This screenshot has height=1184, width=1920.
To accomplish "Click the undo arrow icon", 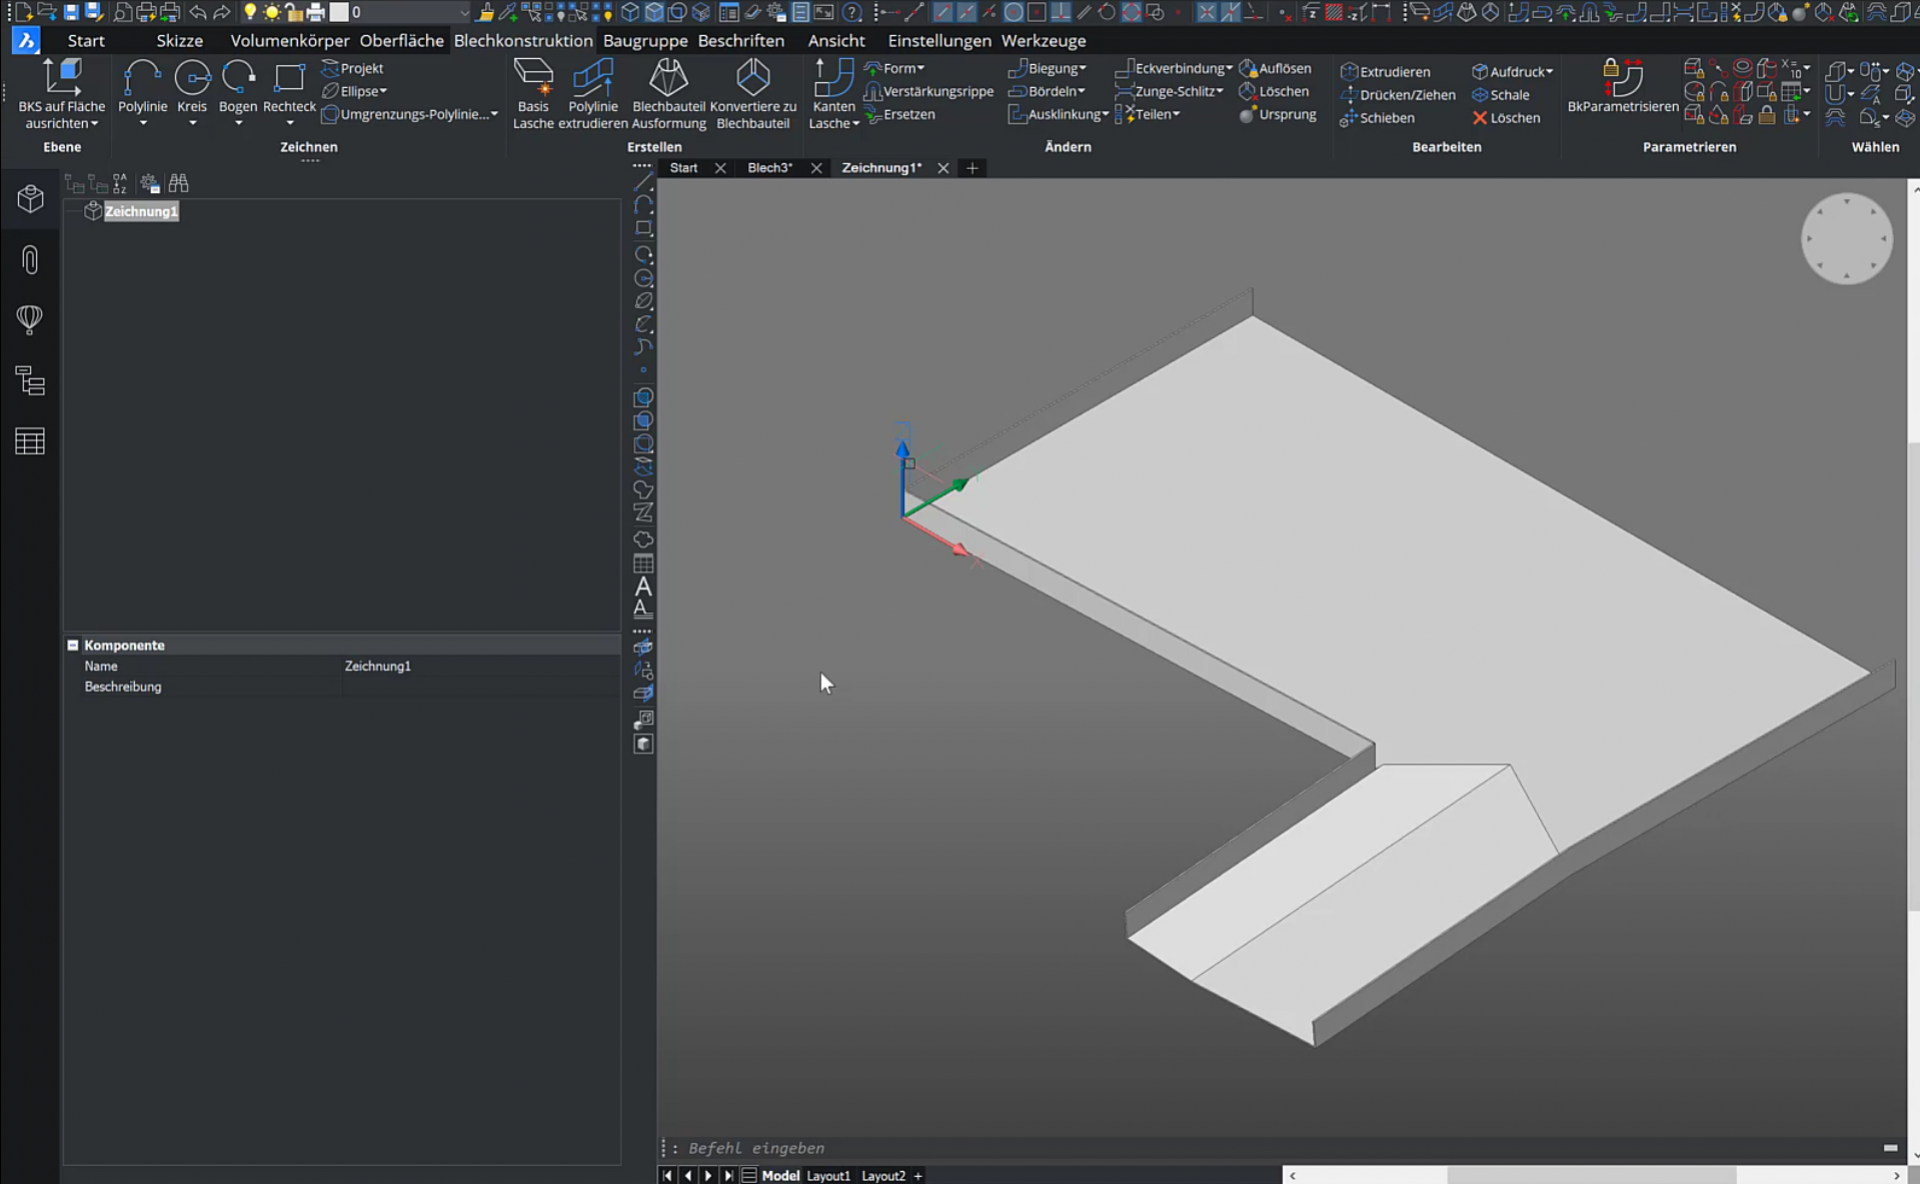I will 197,13.
